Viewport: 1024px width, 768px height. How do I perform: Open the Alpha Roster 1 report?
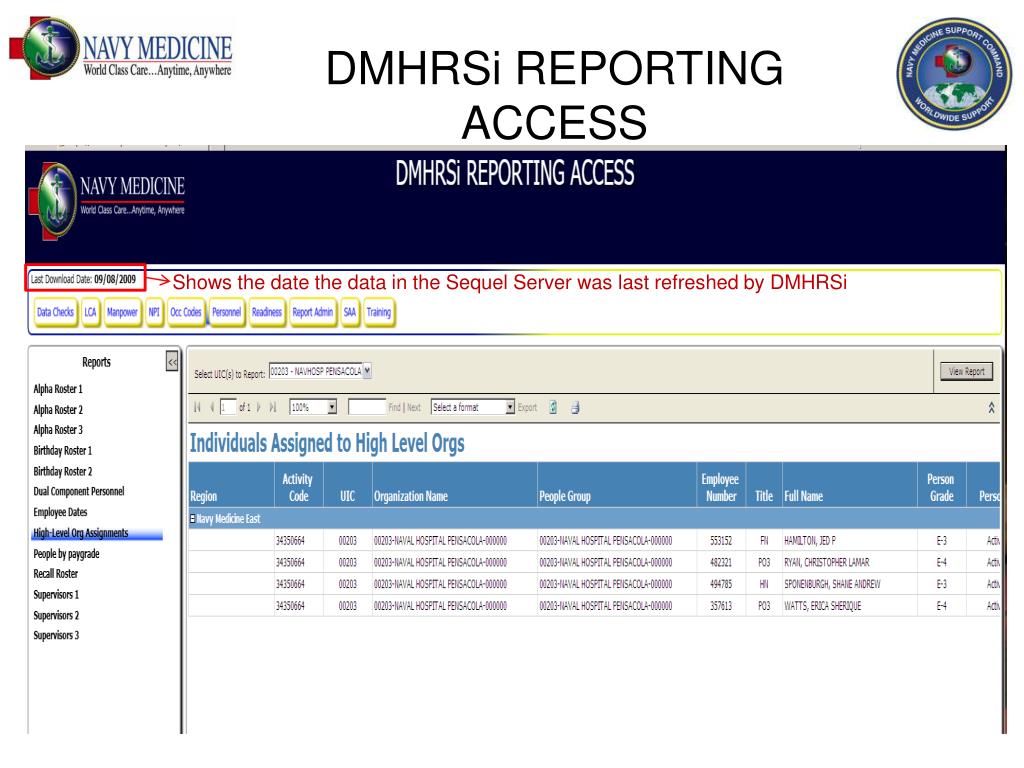(58, 389)
